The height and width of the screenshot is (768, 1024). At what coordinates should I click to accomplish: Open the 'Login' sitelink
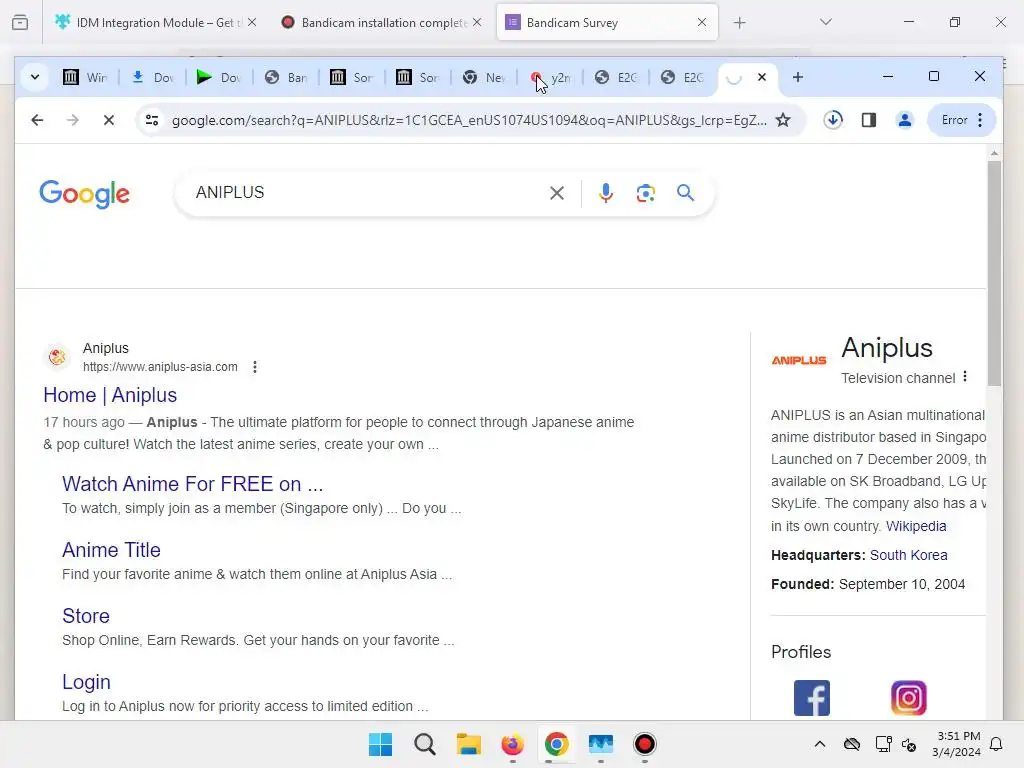coord(86,682)
